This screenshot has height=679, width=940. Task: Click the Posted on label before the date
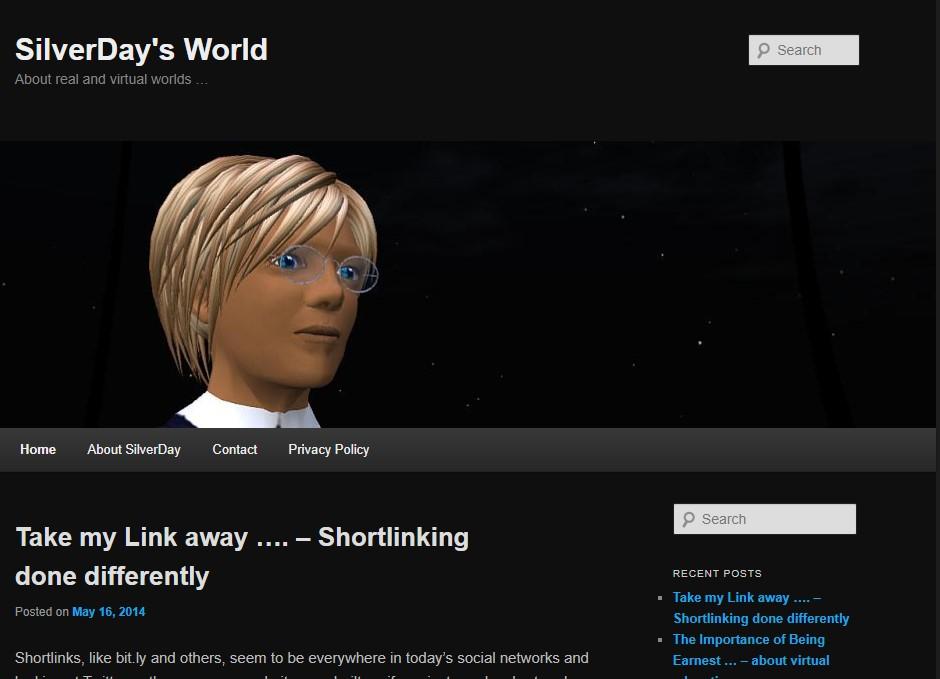tap(41, 612)
